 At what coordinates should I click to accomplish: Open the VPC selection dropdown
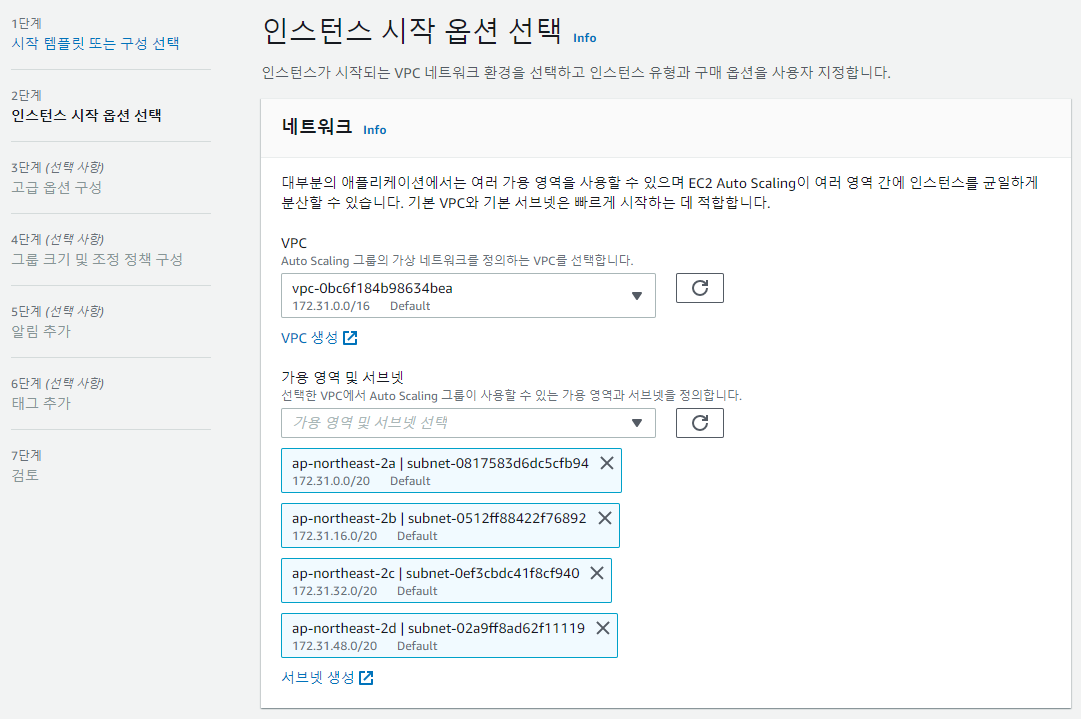click(x=468, y=296)
